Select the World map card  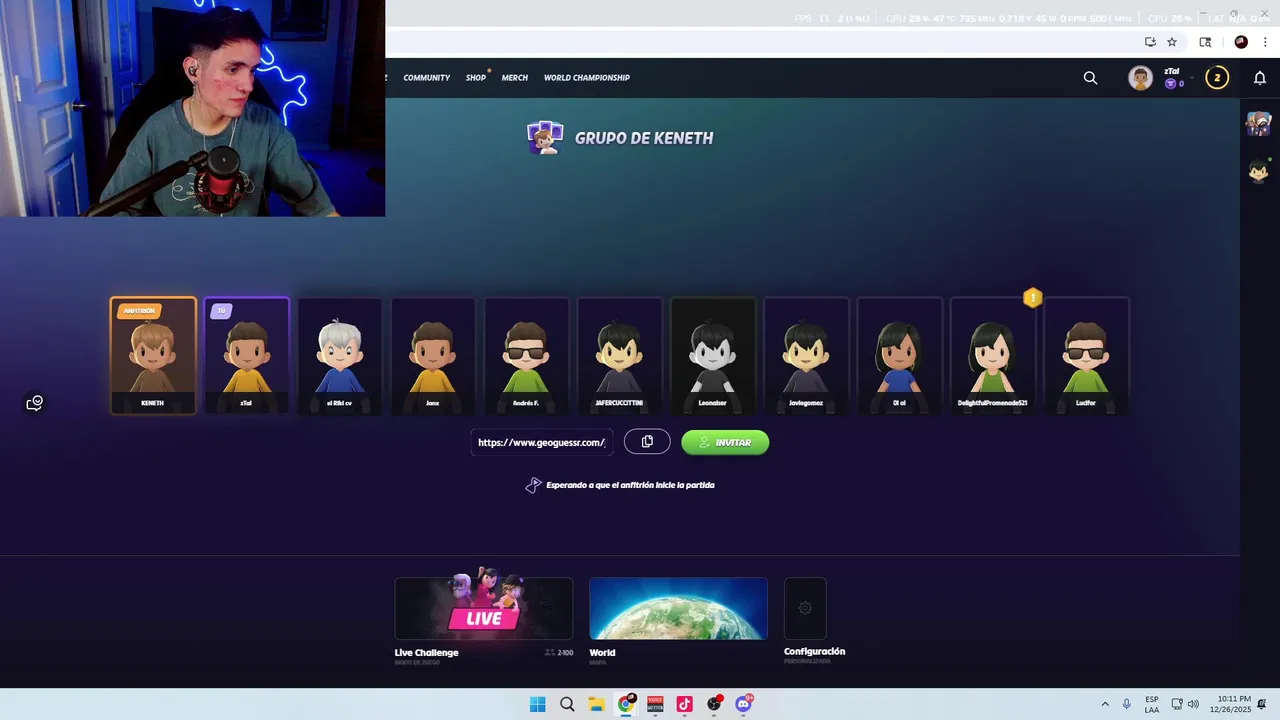coord(678,608)
